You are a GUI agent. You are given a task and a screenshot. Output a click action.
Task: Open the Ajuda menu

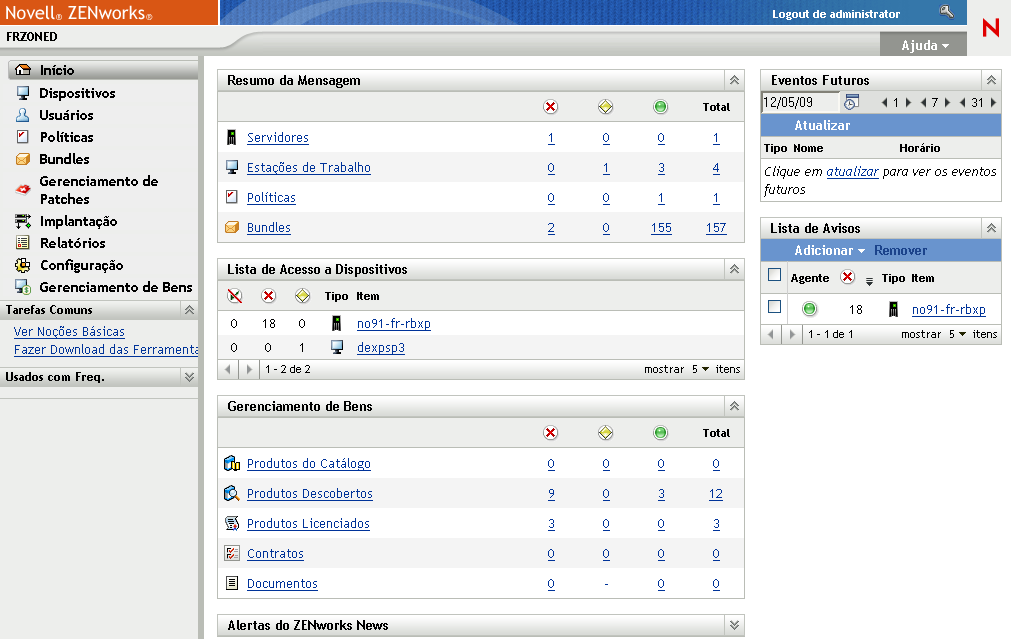pos(925,45)
